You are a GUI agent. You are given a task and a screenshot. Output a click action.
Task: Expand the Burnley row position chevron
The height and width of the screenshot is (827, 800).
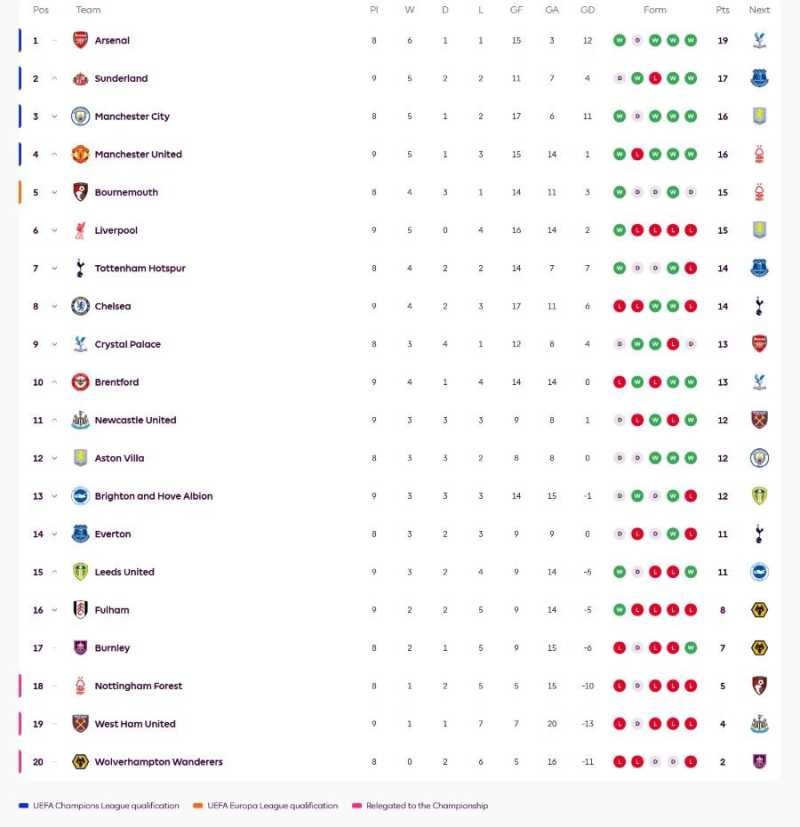tap(54, 648)
